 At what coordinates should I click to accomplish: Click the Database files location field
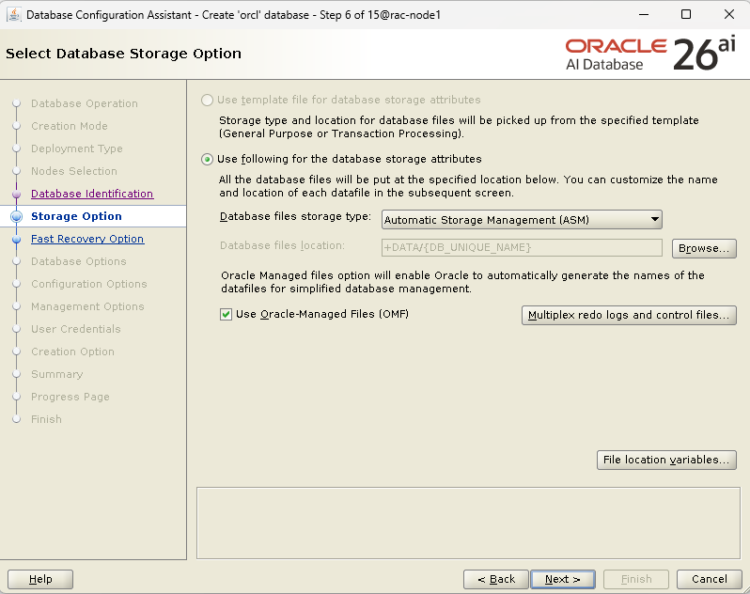click(522, 248)
